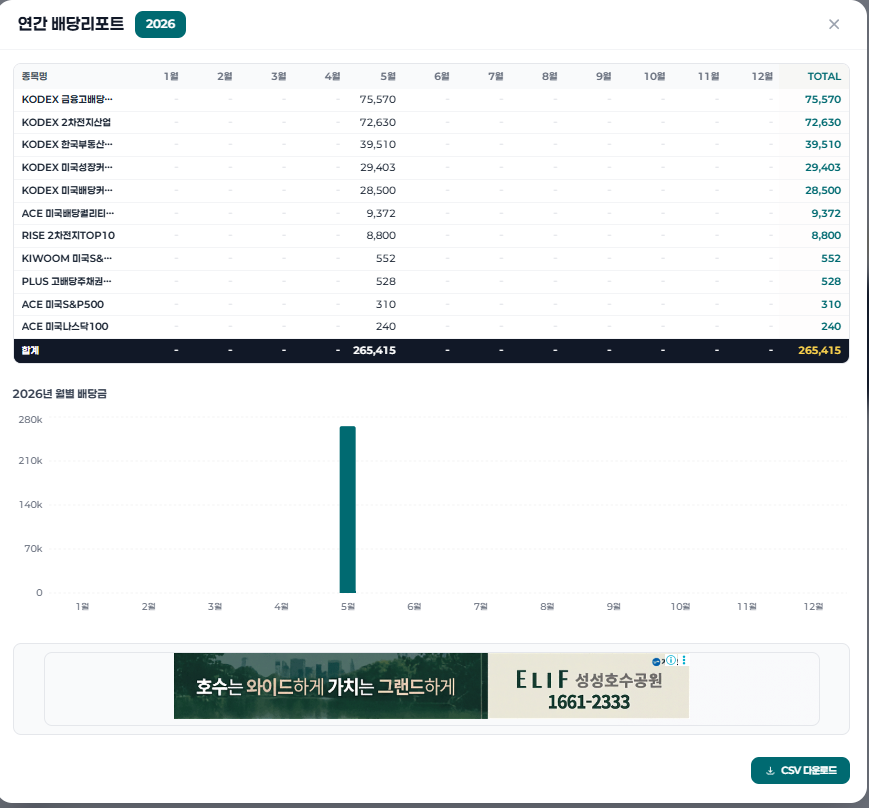869x808 pixels.
Task: Click the 70k y-axis label
Action: tap(33, 548)
